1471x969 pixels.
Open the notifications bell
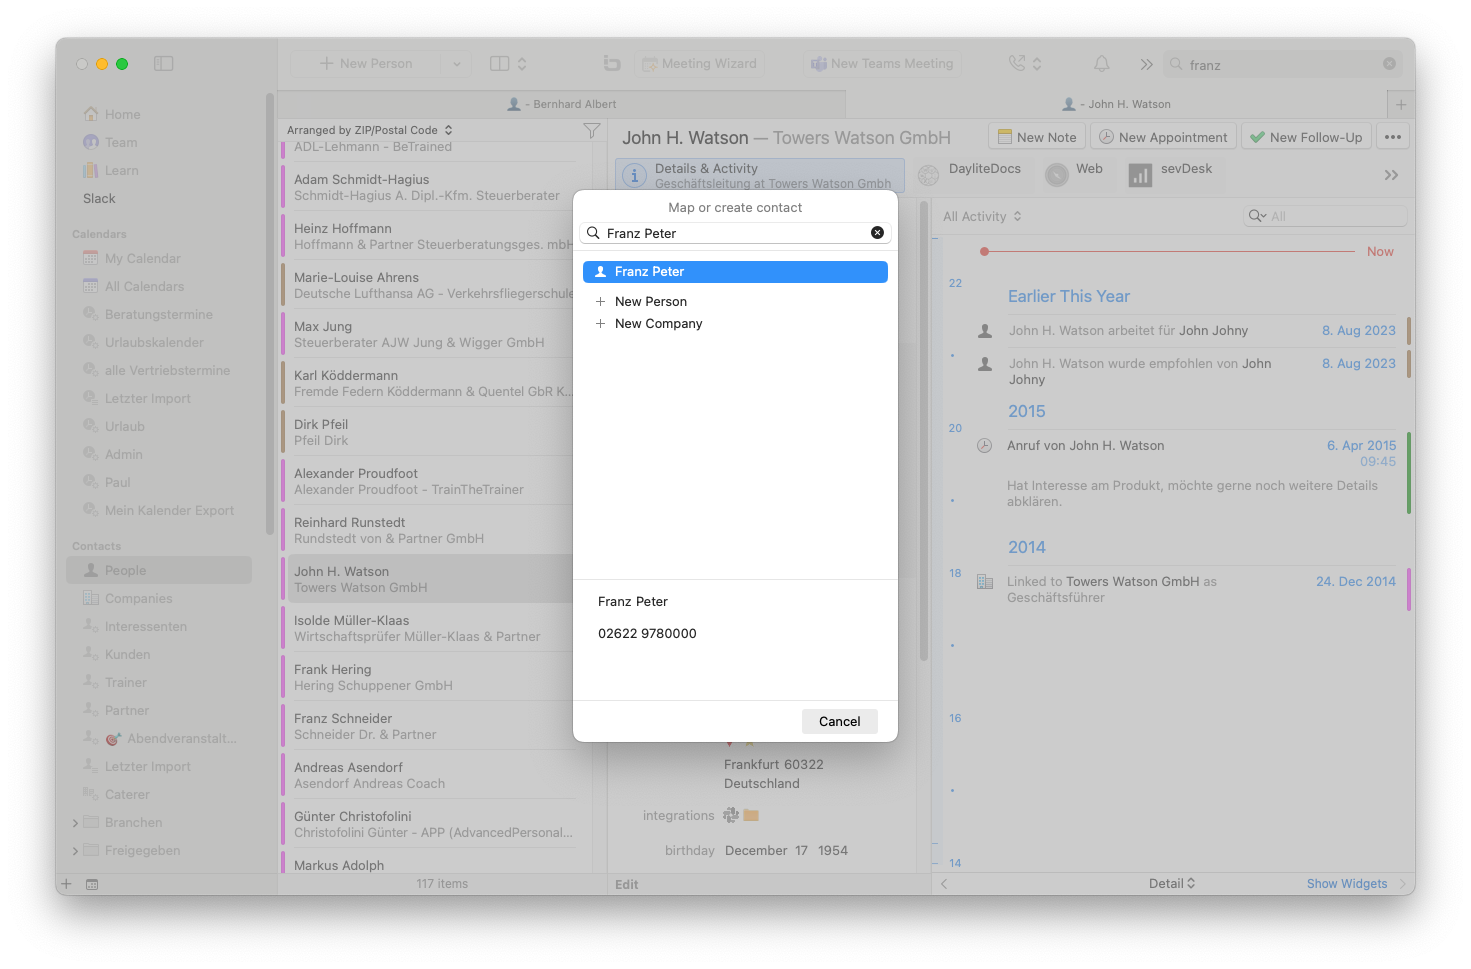click(1101, 64)
